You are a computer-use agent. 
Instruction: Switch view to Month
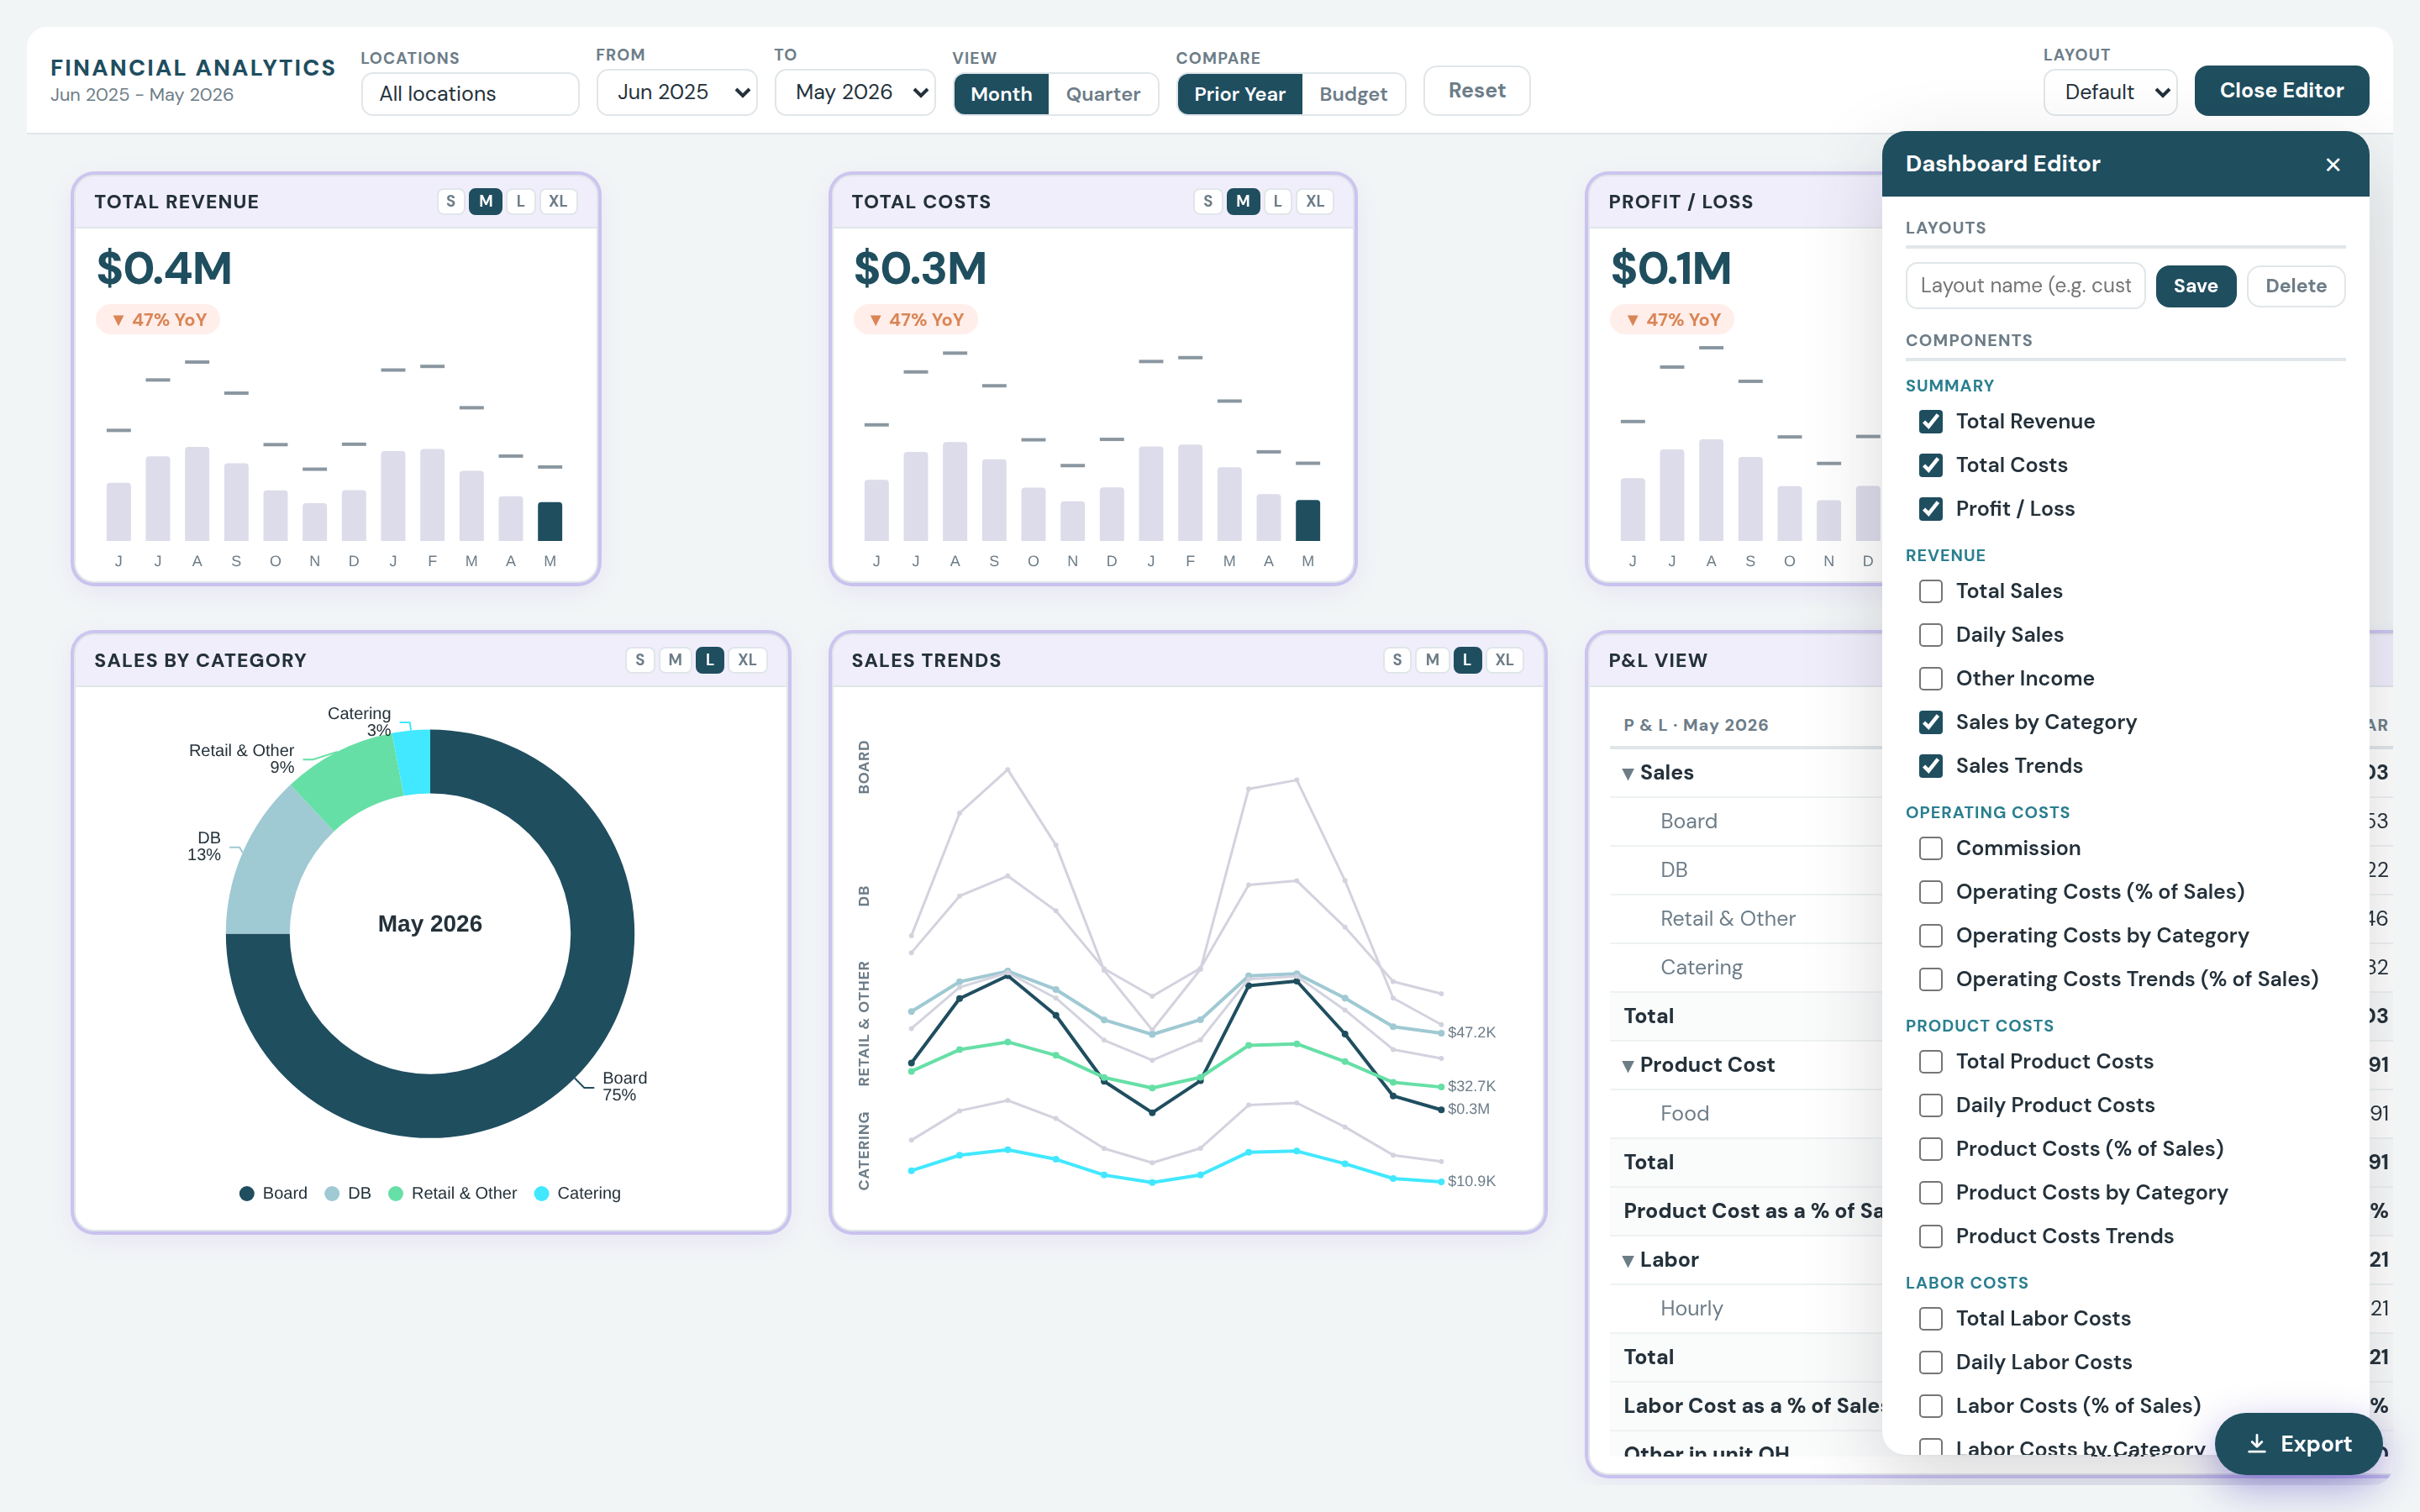tap(1001, 94)
